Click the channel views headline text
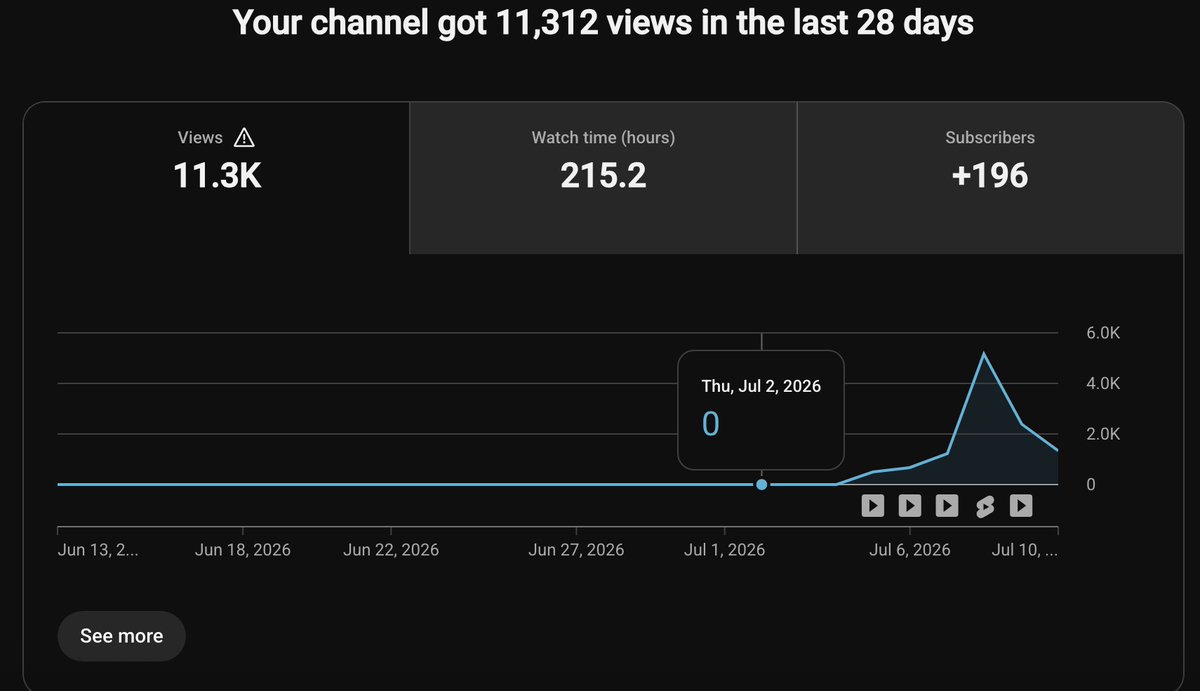This screenshot has height=691, width=1200. click(x=603, y=23)
